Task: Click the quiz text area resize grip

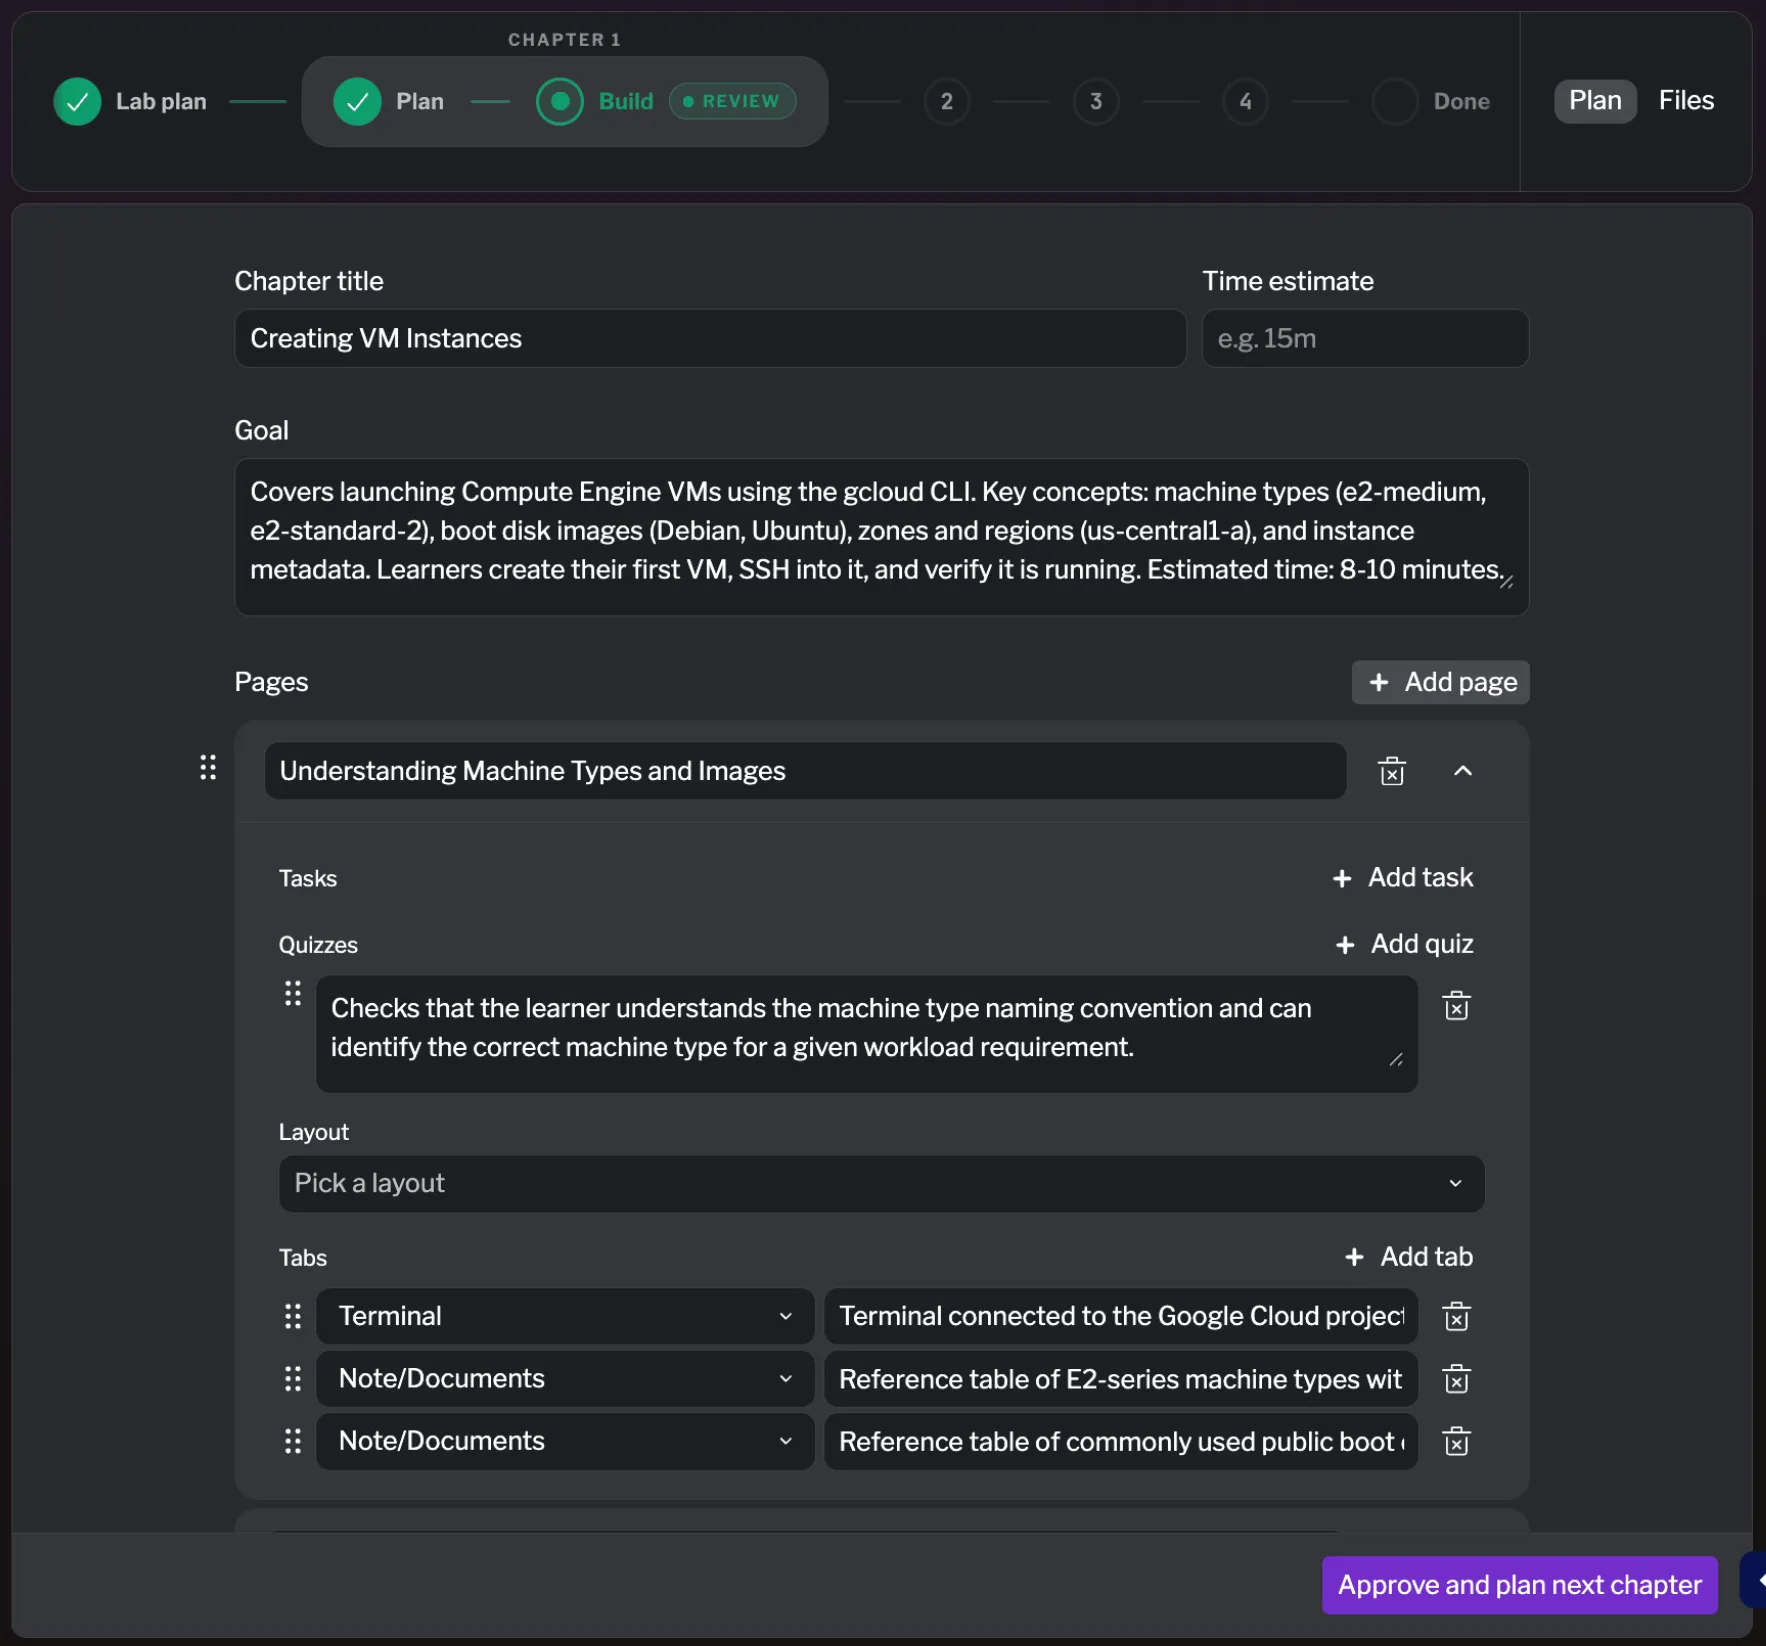Action: [x=1396, y=1060]
